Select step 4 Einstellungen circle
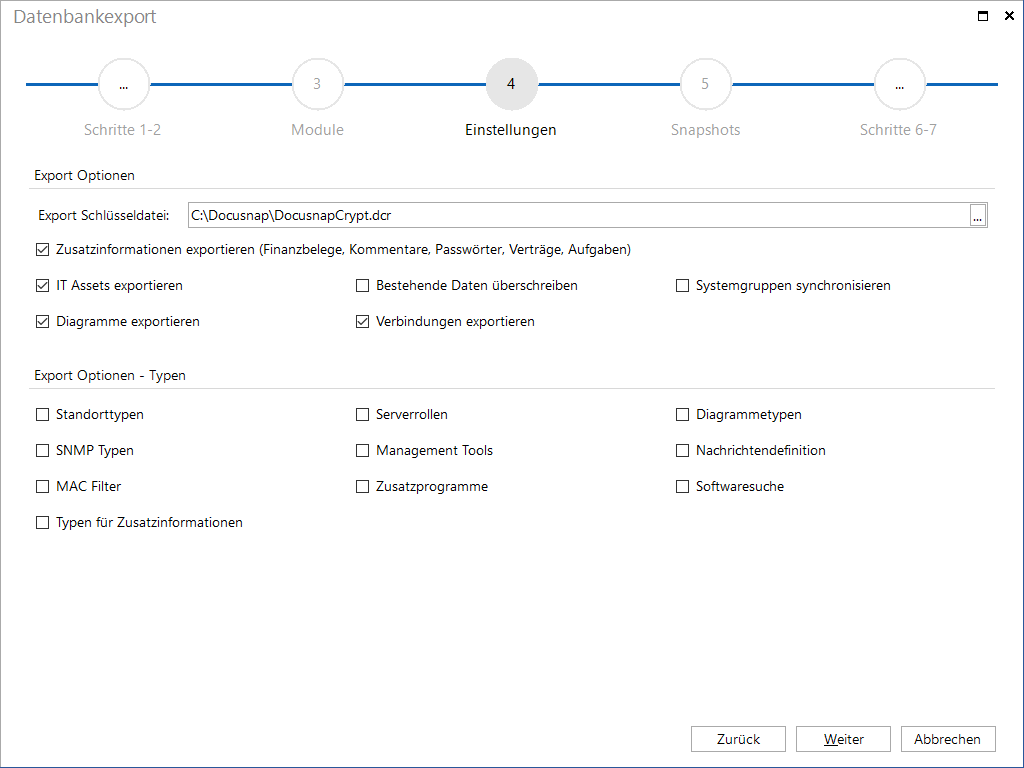The height and width of the screenshot is (768, 1024). coord(511,84)
